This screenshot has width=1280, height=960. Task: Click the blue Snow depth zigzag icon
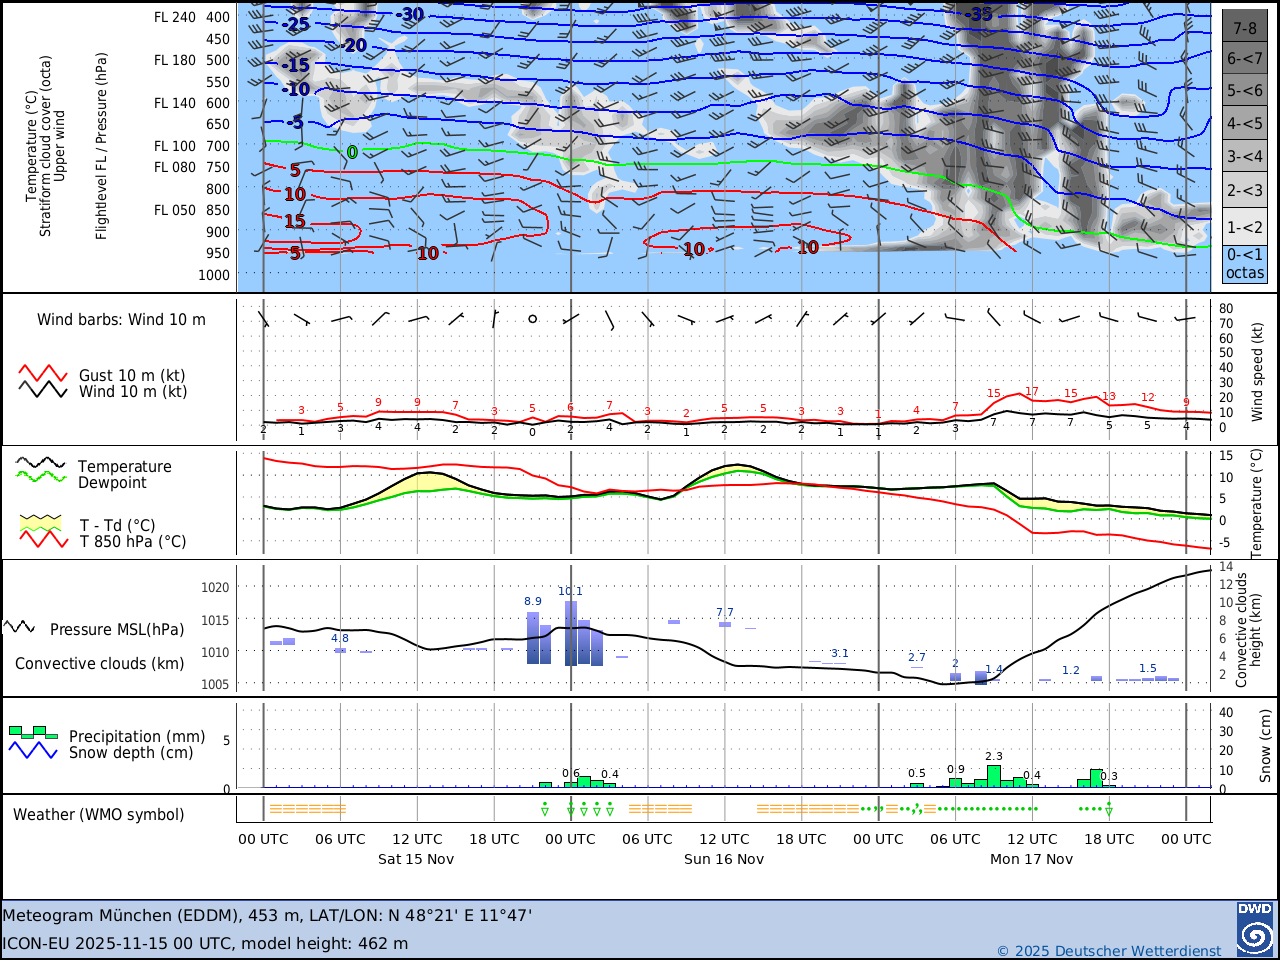pyautogui.click(x=33, y=750)
